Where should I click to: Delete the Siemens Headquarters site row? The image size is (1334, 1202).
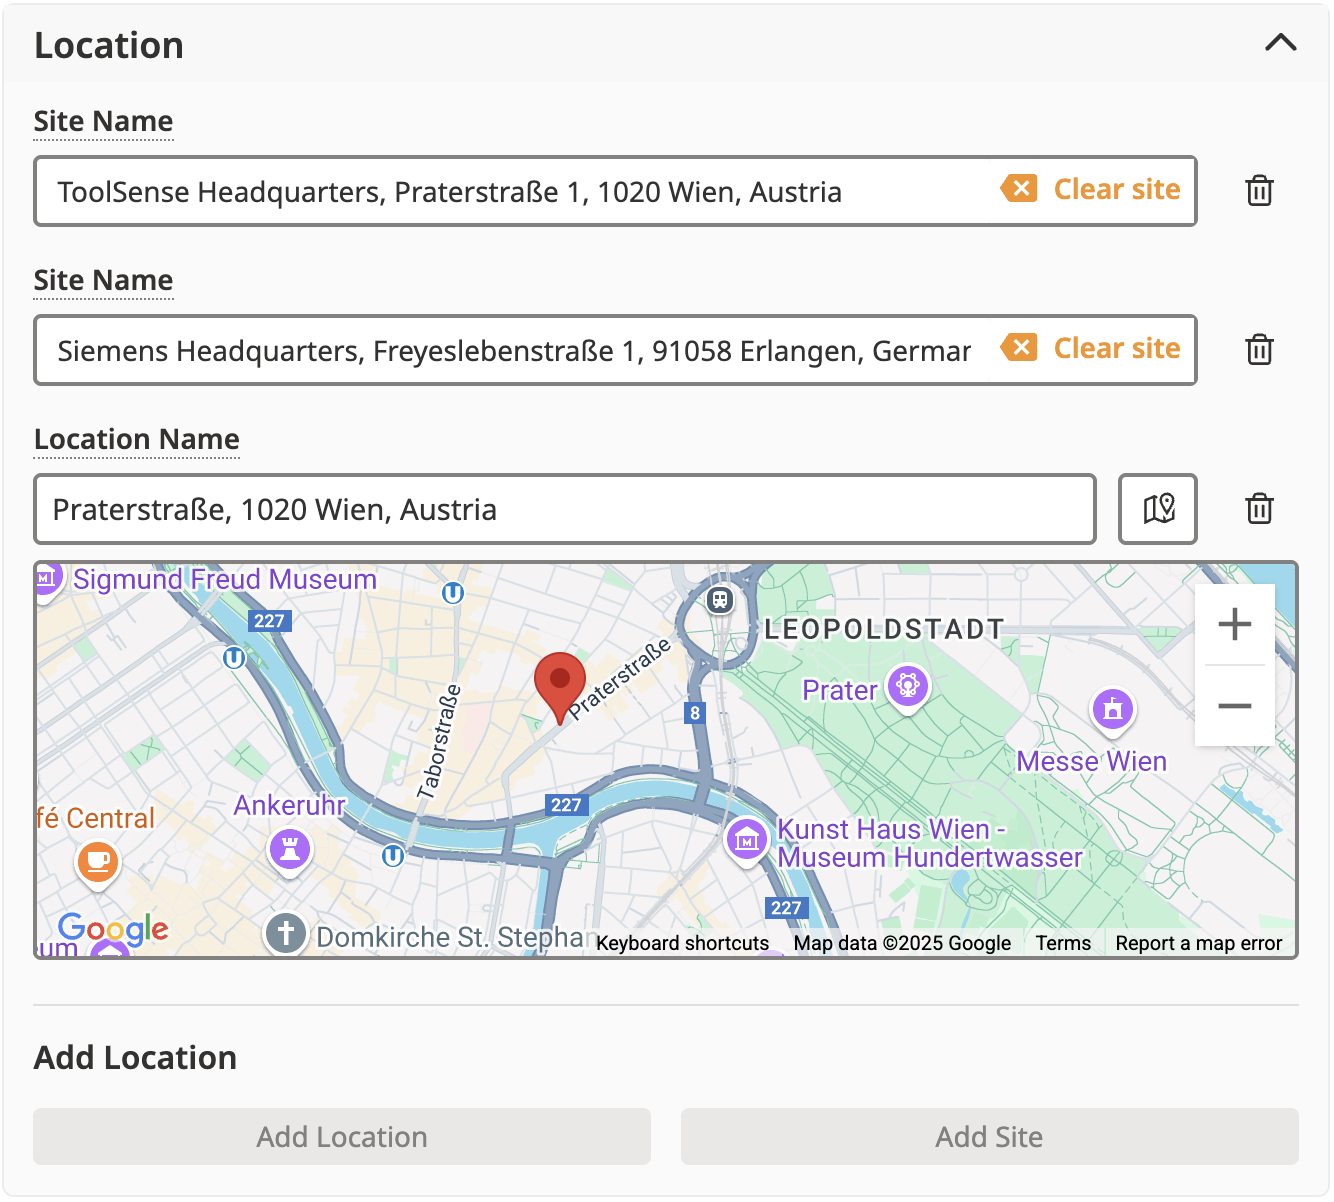[1259, 349]
